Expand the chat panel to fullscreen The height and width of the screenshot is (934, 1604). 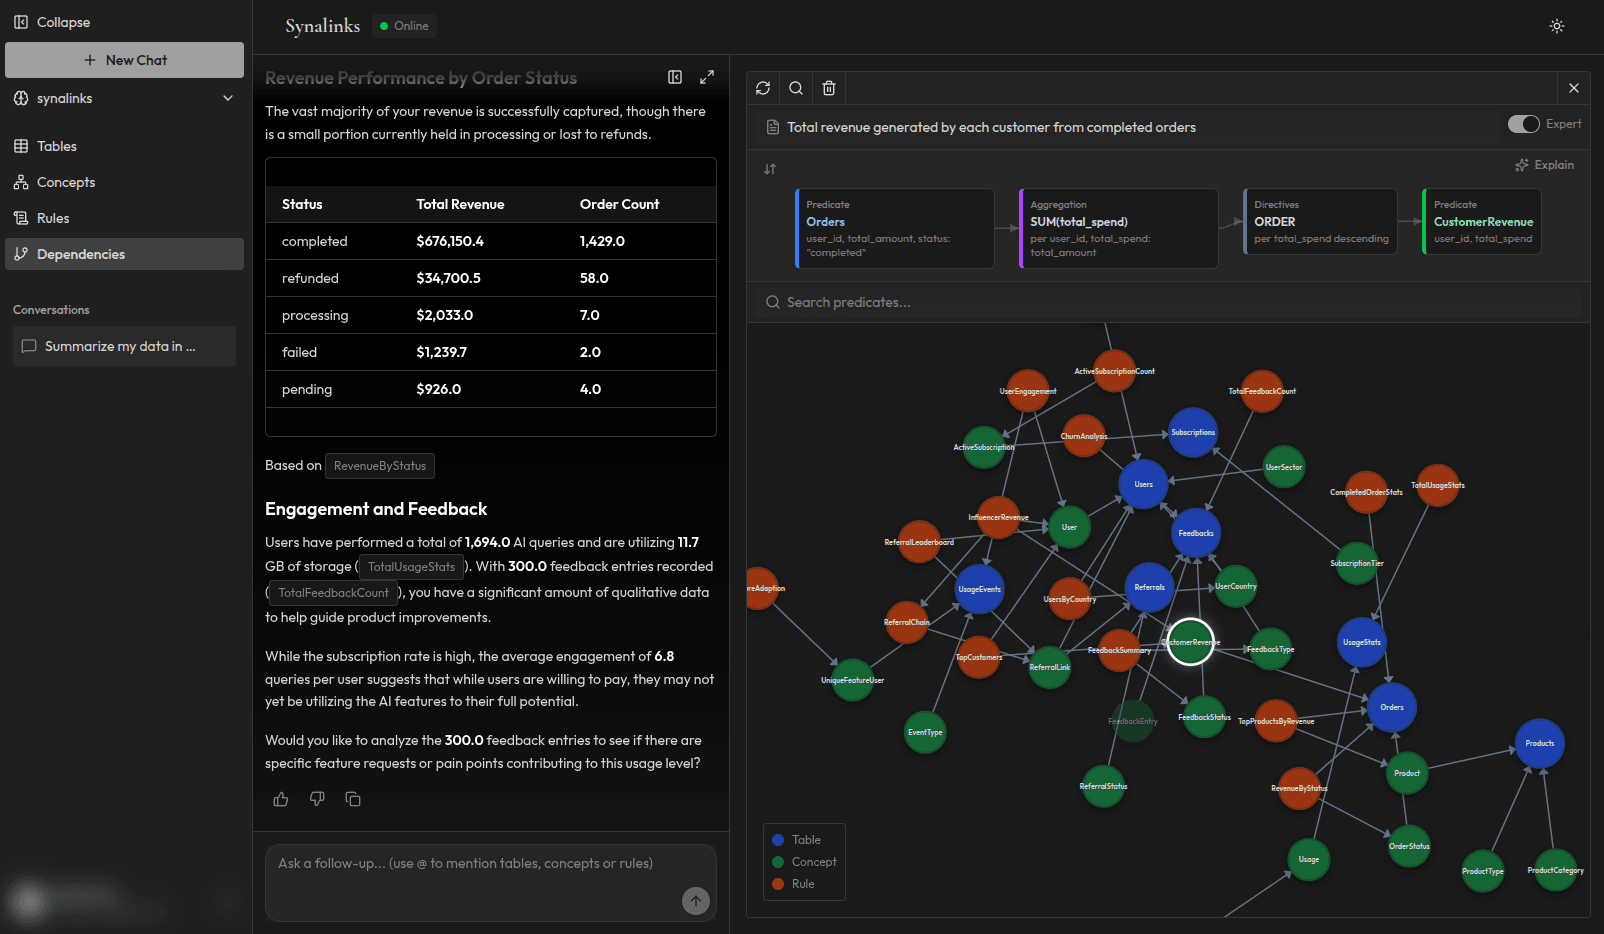coord(707,77)
